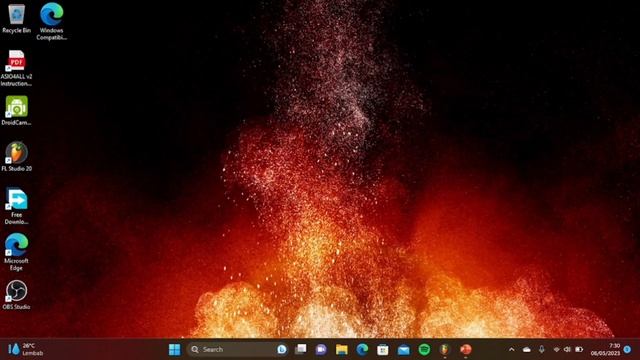
Task: Click the taskbar Search box
Action: coord(238,349)
